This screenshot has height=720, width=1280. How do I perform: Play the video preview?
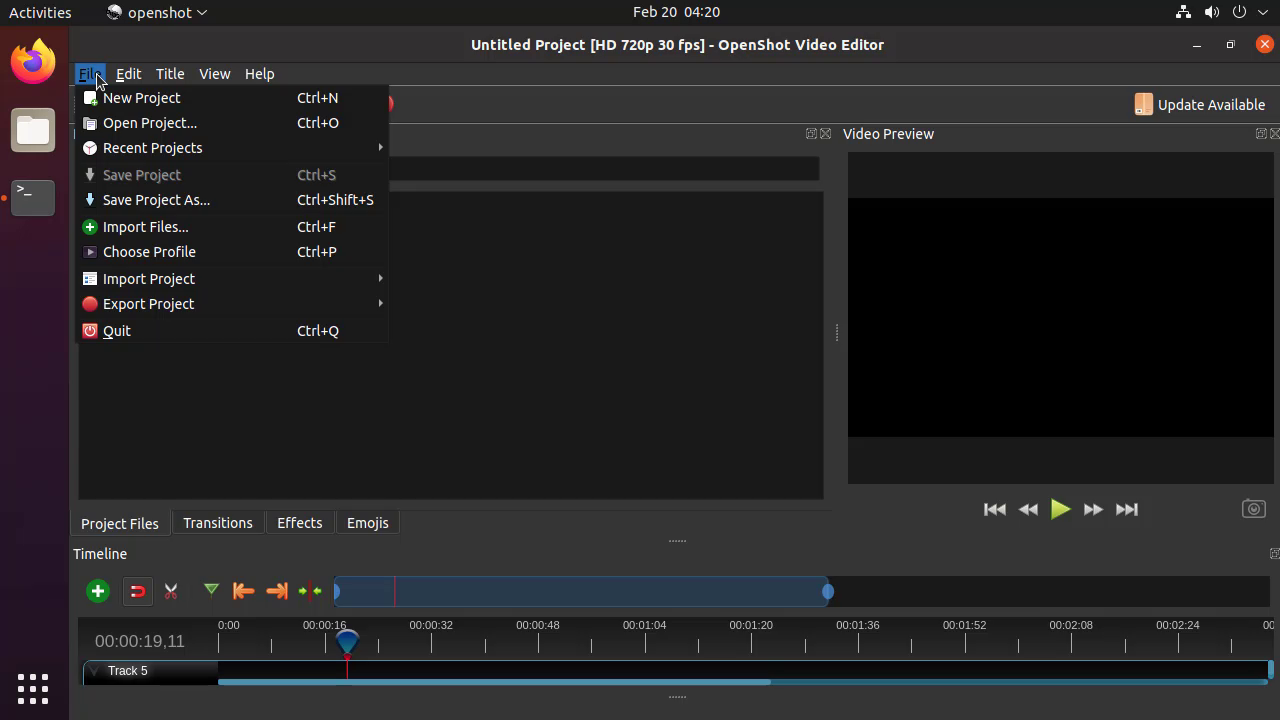tap(1060, 509)
